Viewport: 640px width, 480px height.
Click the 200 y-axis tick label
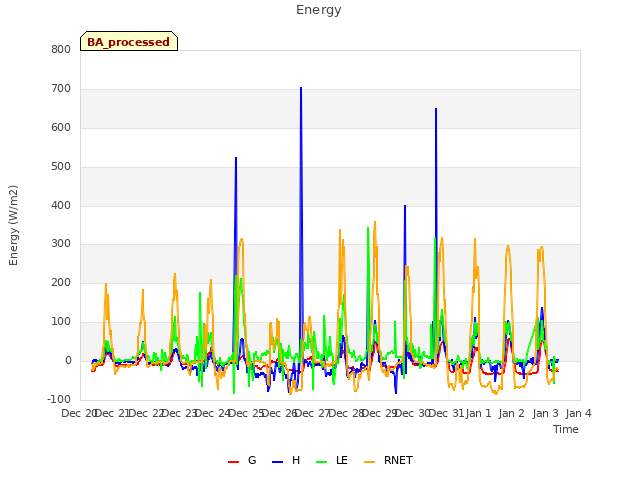61,282
